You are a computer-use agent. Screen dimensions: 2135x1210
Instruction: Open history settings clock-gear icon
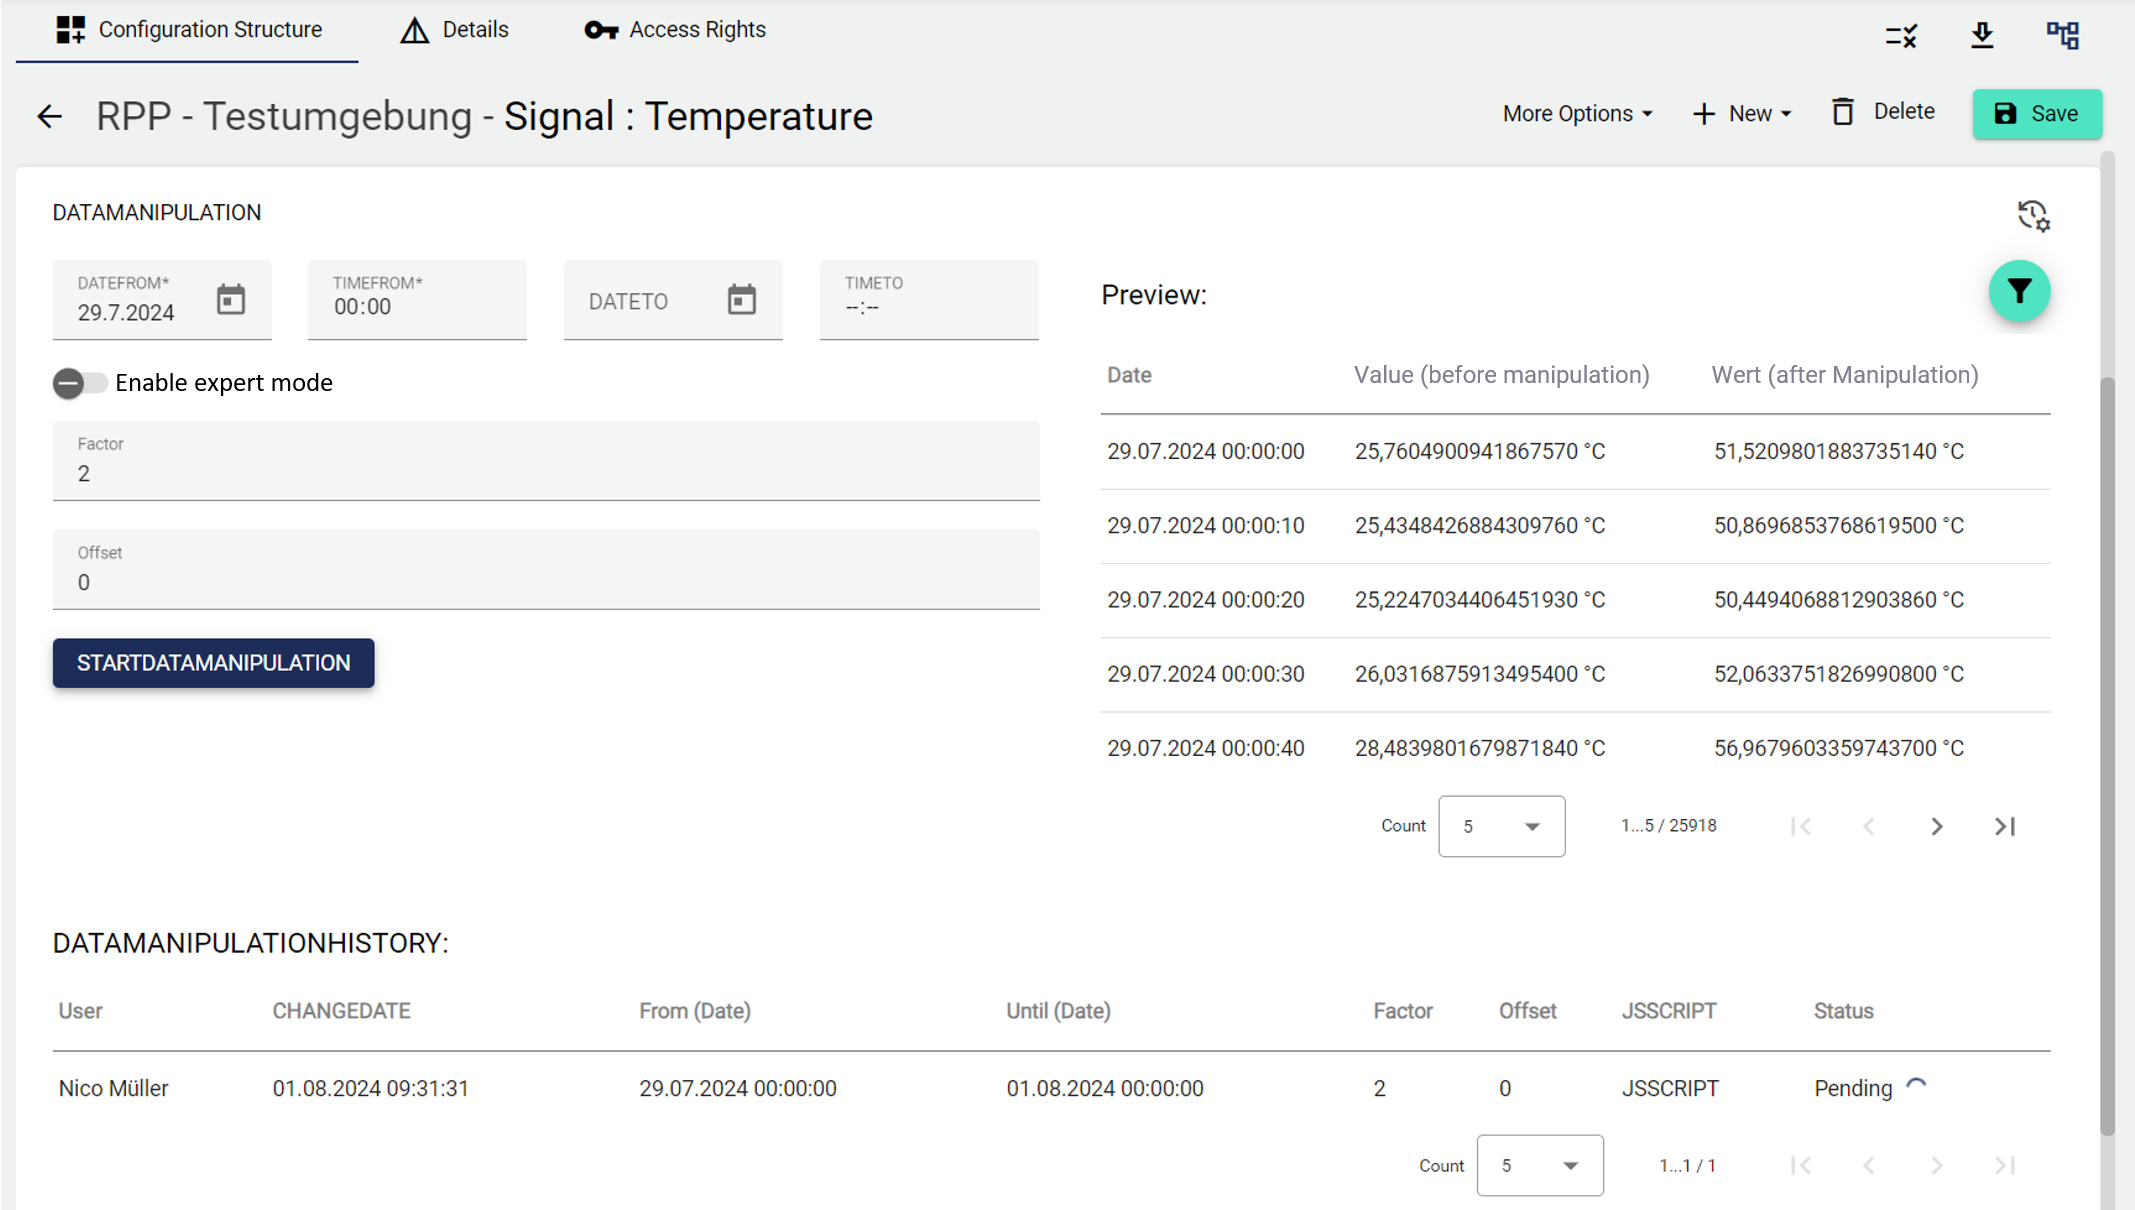(2032, 215)
